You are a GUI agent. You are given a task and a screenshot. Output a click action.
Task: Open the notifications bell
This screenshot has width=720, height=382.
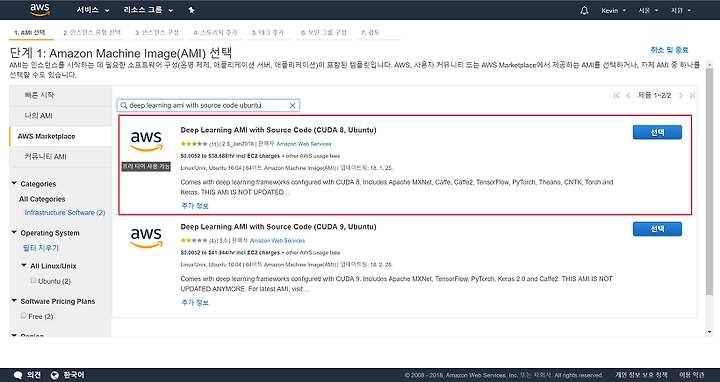click(584, 10)
